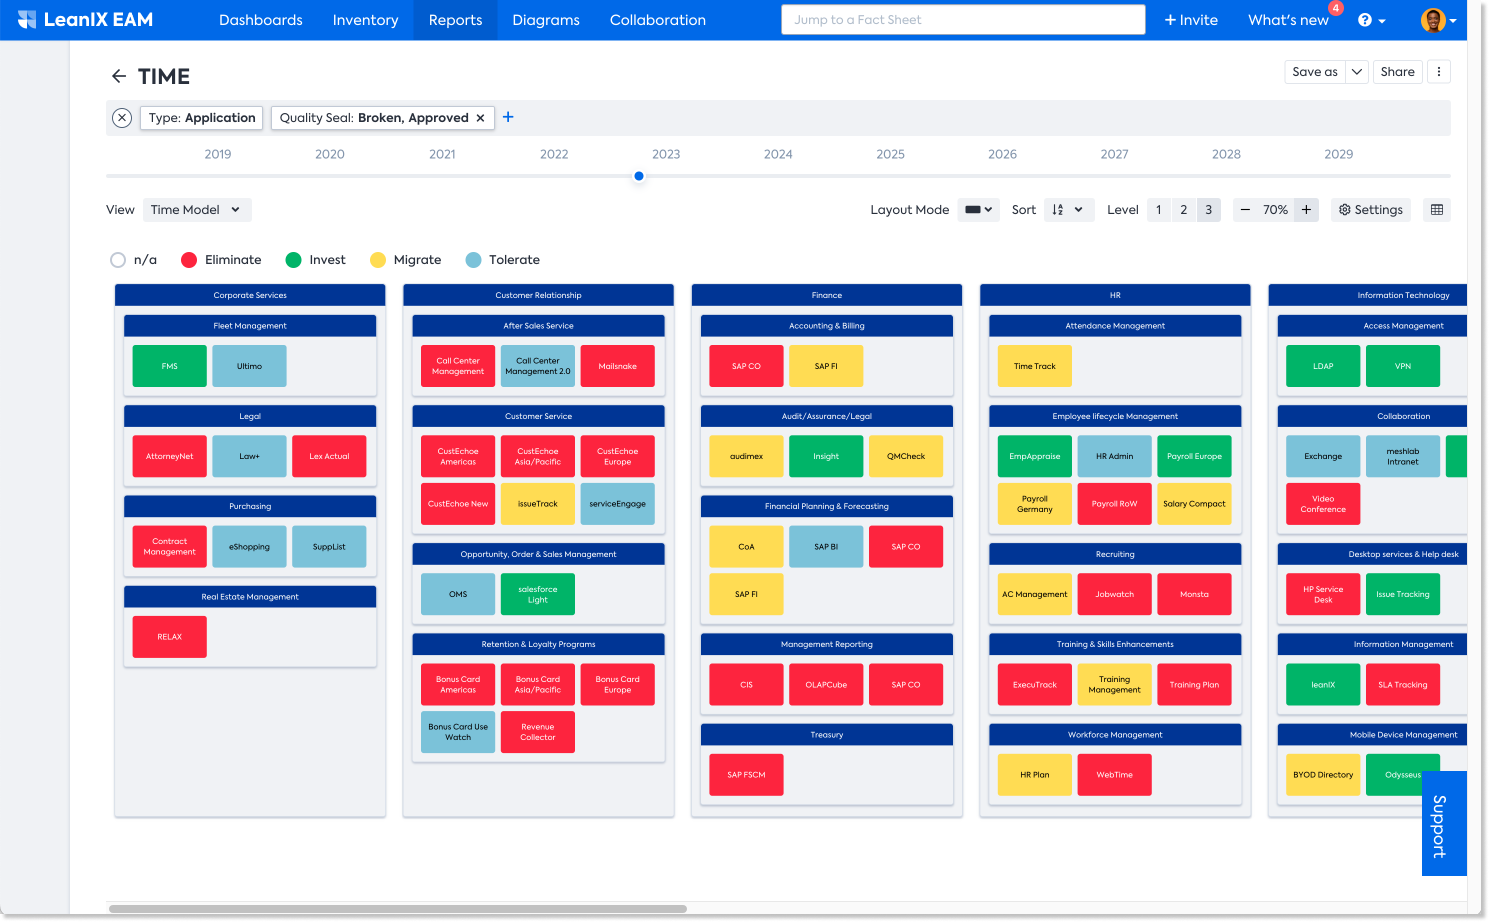The width and height of the screenshot is (1489, 922).
Task: Expand the Save as dropdown arrow
Action: [1357, 72]
